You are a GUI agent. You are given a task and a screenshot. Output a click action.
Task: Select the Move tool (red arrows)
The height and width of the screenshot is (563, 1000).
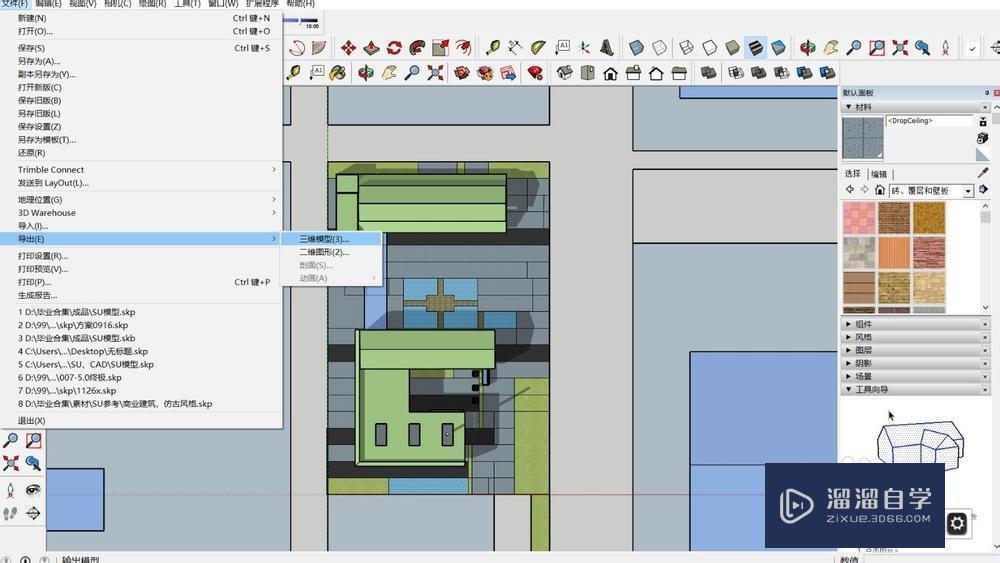(x=348, y=48)
